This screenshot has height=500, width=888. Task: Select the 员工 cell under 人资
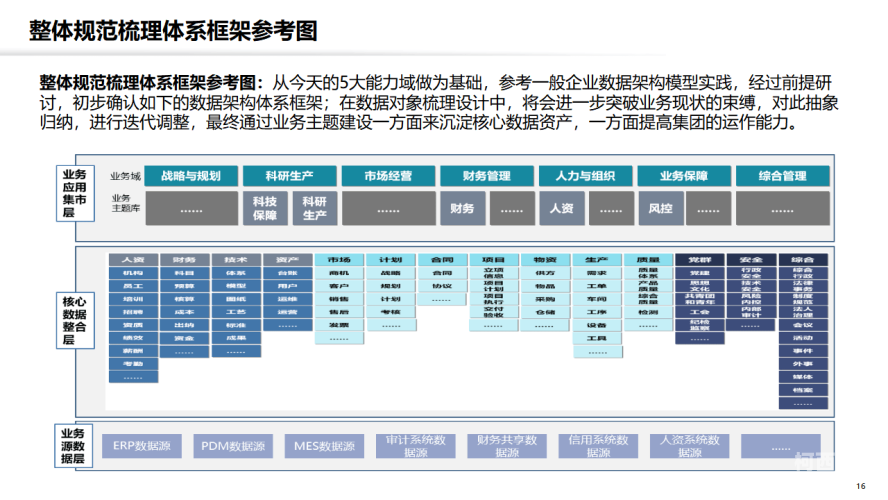[133, 286]
